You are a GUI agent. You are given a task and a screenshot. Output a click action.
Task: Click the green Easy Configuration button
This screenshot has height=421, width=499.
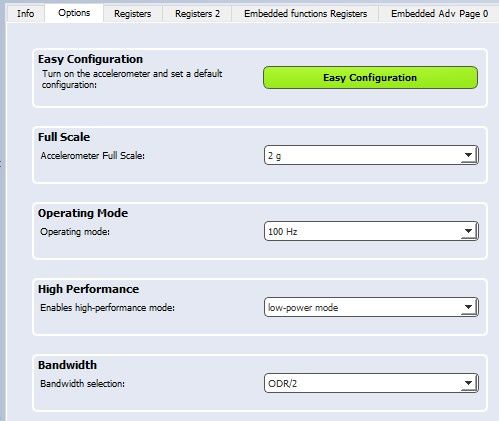click(370, 78)
